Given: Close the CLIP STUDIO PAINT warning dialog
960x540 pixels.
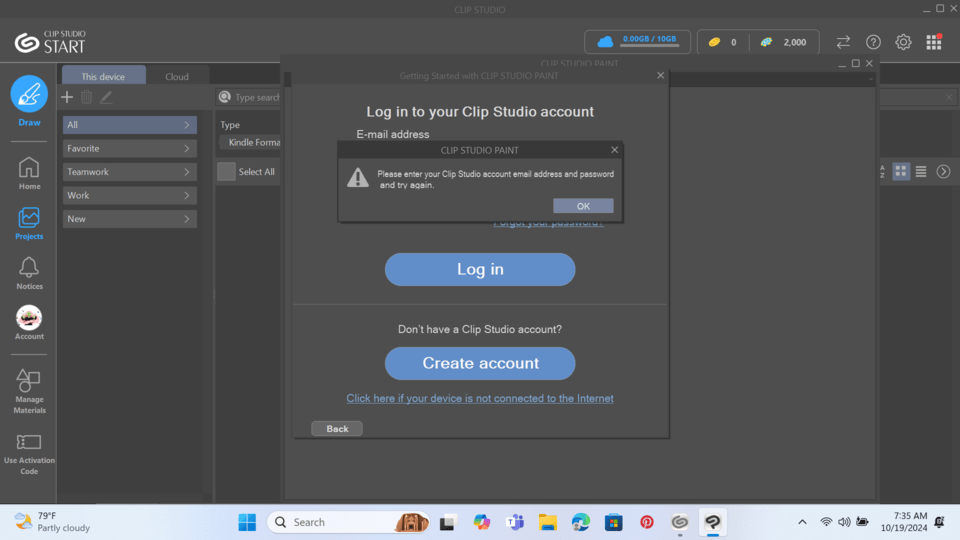Looking at the screenshot, I should tap(615, 150).
